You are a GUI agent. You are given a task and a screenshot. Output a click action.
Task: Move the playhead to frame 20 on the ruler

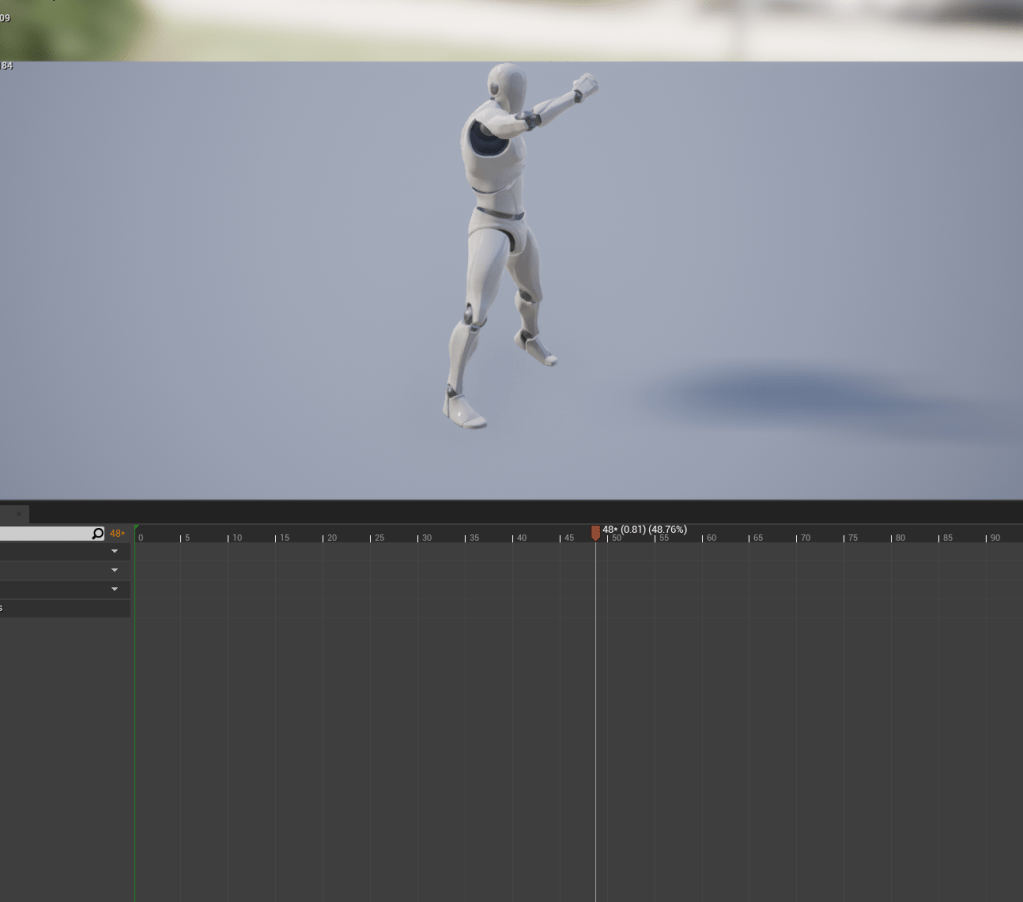(x=323, y=538)
